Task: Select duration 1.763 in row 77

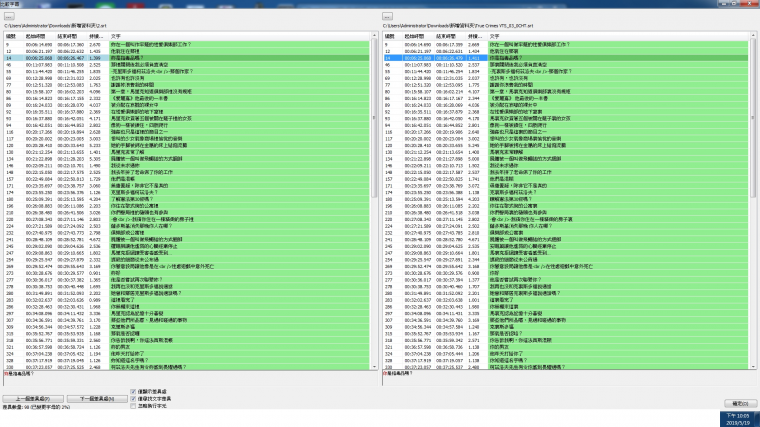Action: [95, 85]
